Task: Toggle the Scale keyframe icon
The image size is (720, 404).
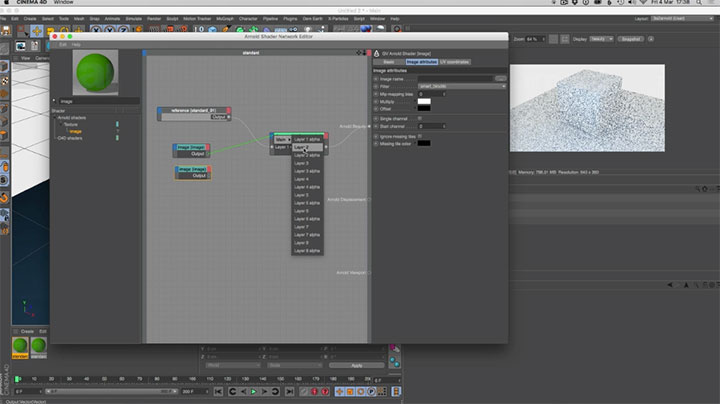Action: [x=350, y=392]
